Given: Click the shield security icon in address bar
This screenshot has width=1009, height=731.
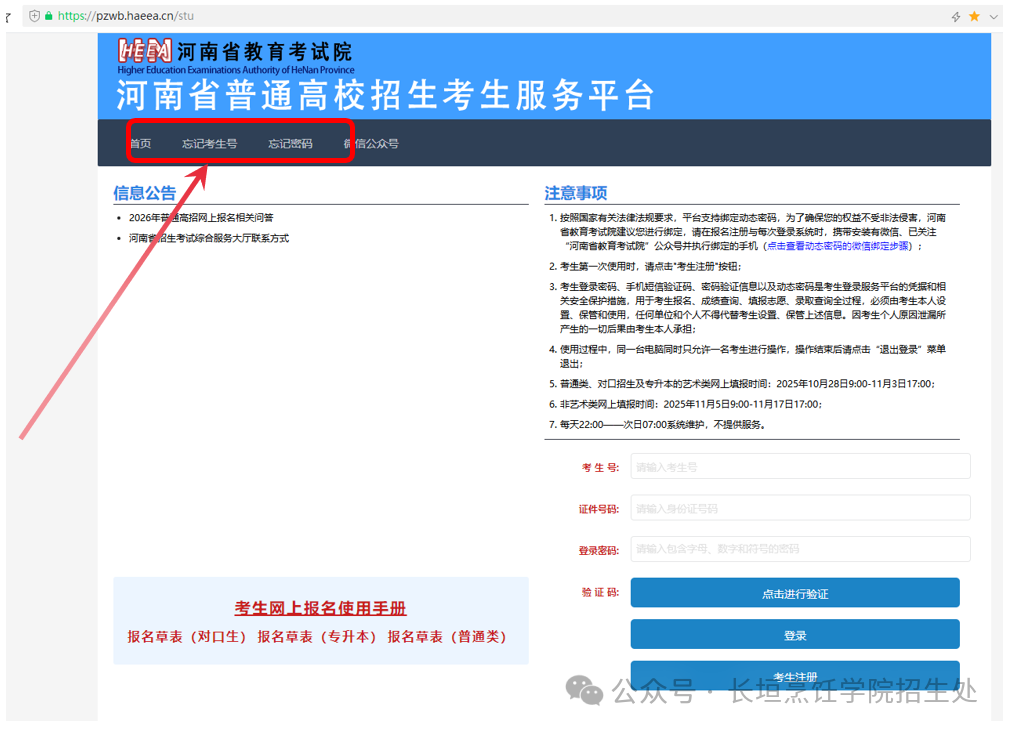Looking at the screenshot, I should tap(35, 16).
